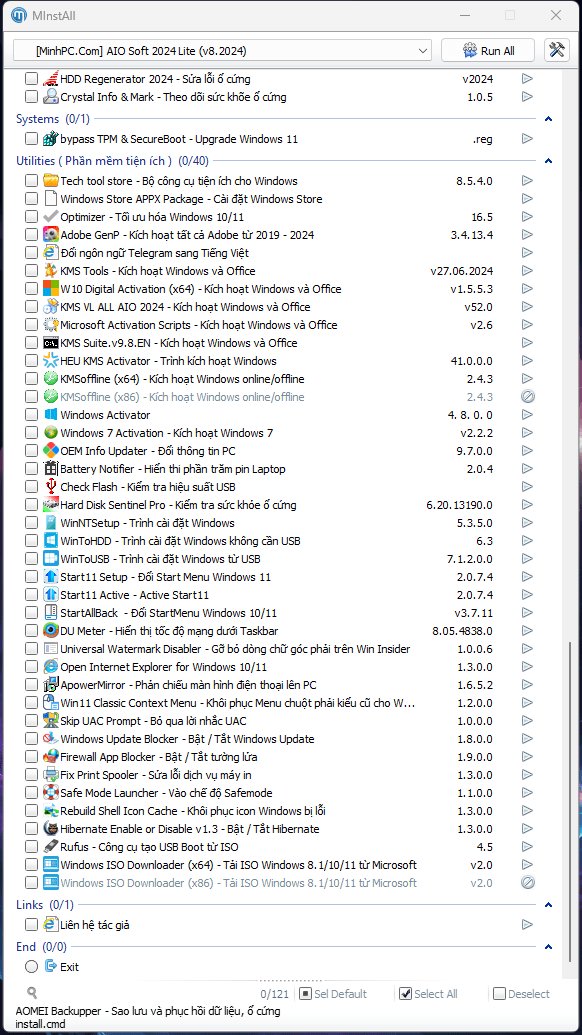
Task: Select Start11 Active row text
Action: click(135, 595)
